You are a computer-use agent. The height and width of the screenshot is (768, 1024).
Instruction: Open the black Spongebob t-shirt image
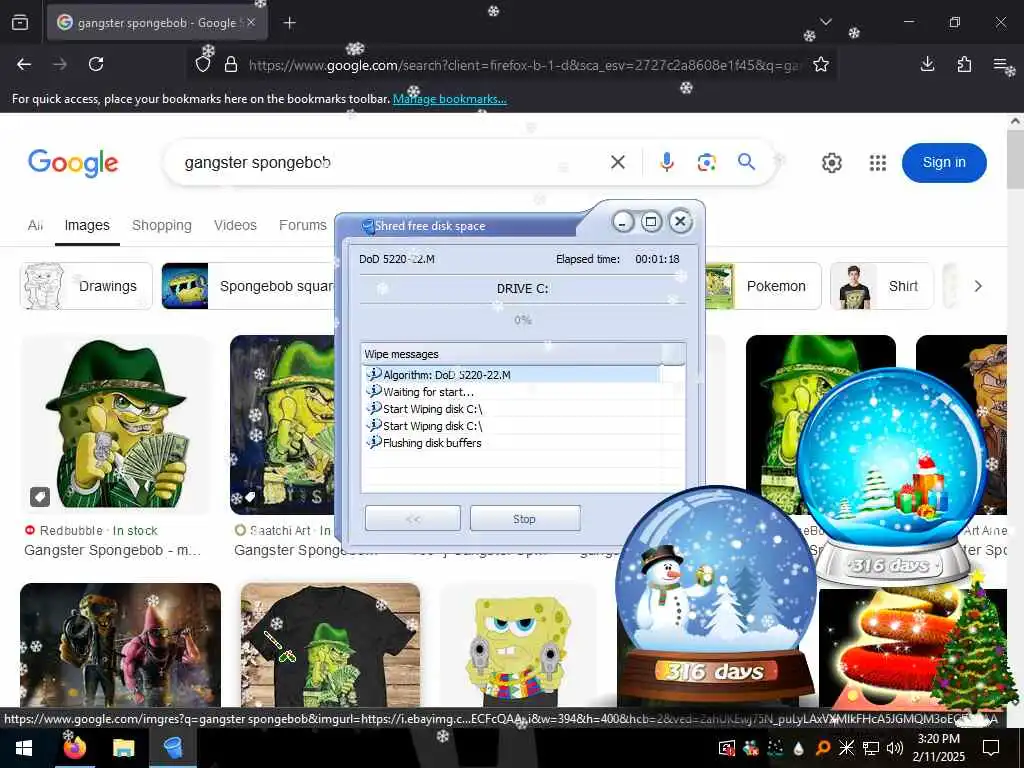[x=330, y=645]
